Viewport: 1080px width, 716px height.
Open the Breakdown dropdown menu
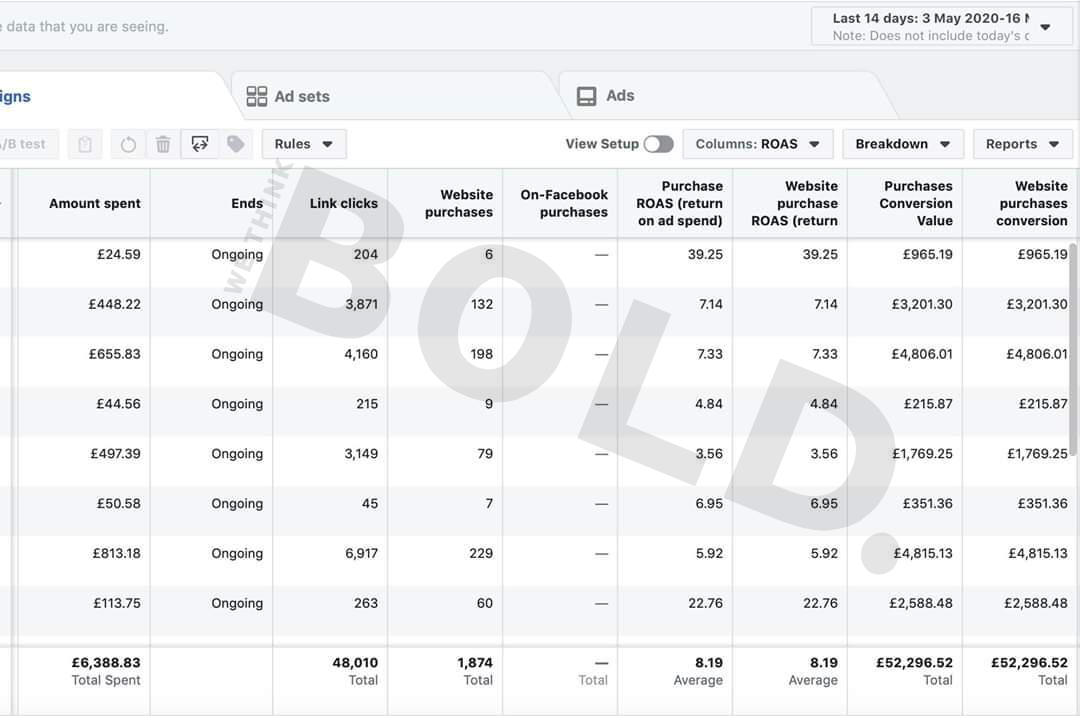click(x=902, y=144)
